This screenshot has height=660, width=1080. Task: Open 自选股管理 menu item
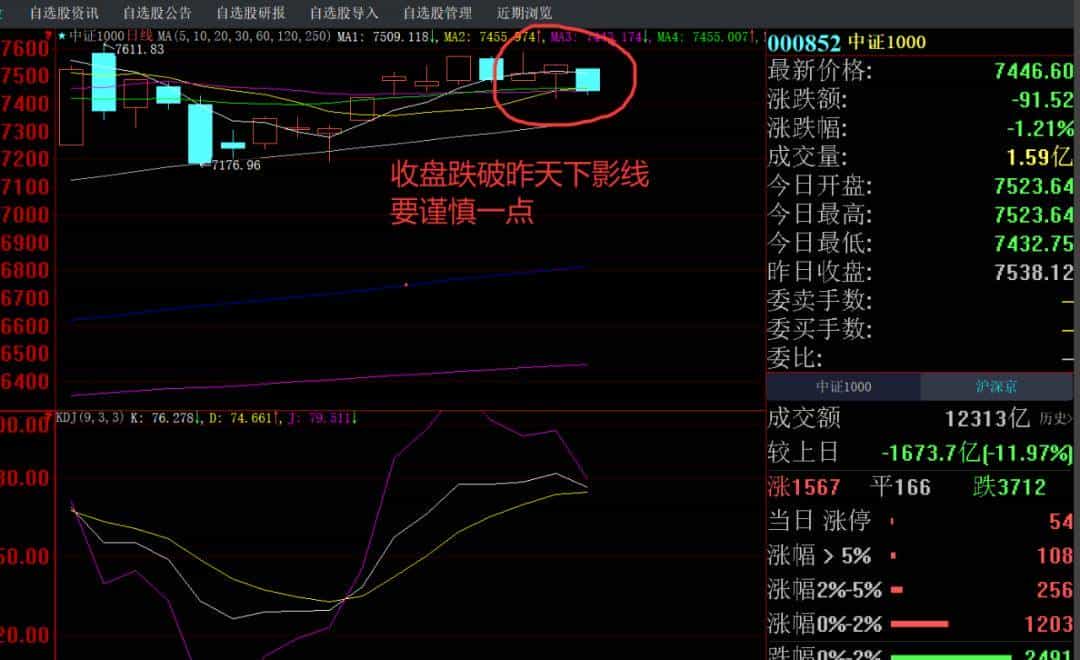pos(437,13)
